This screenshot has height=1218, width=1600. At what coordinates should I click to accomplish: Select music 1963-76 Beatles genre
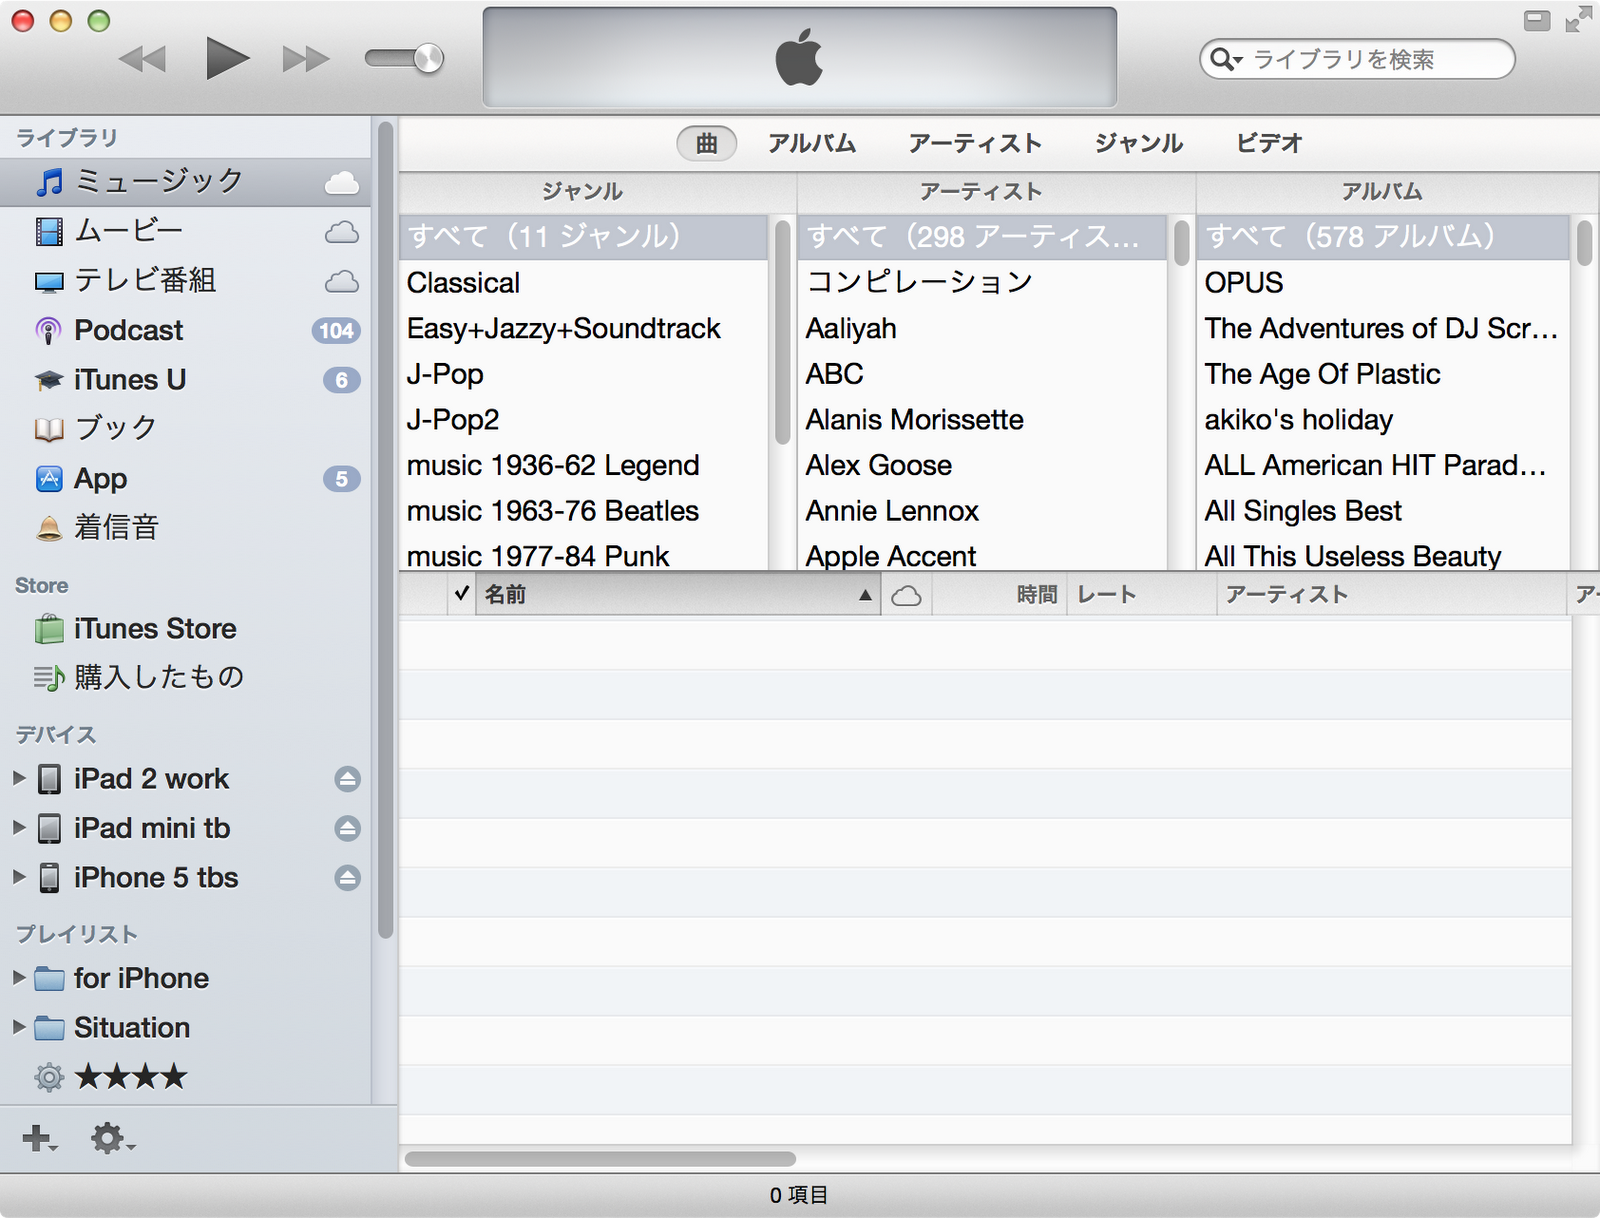583,511
